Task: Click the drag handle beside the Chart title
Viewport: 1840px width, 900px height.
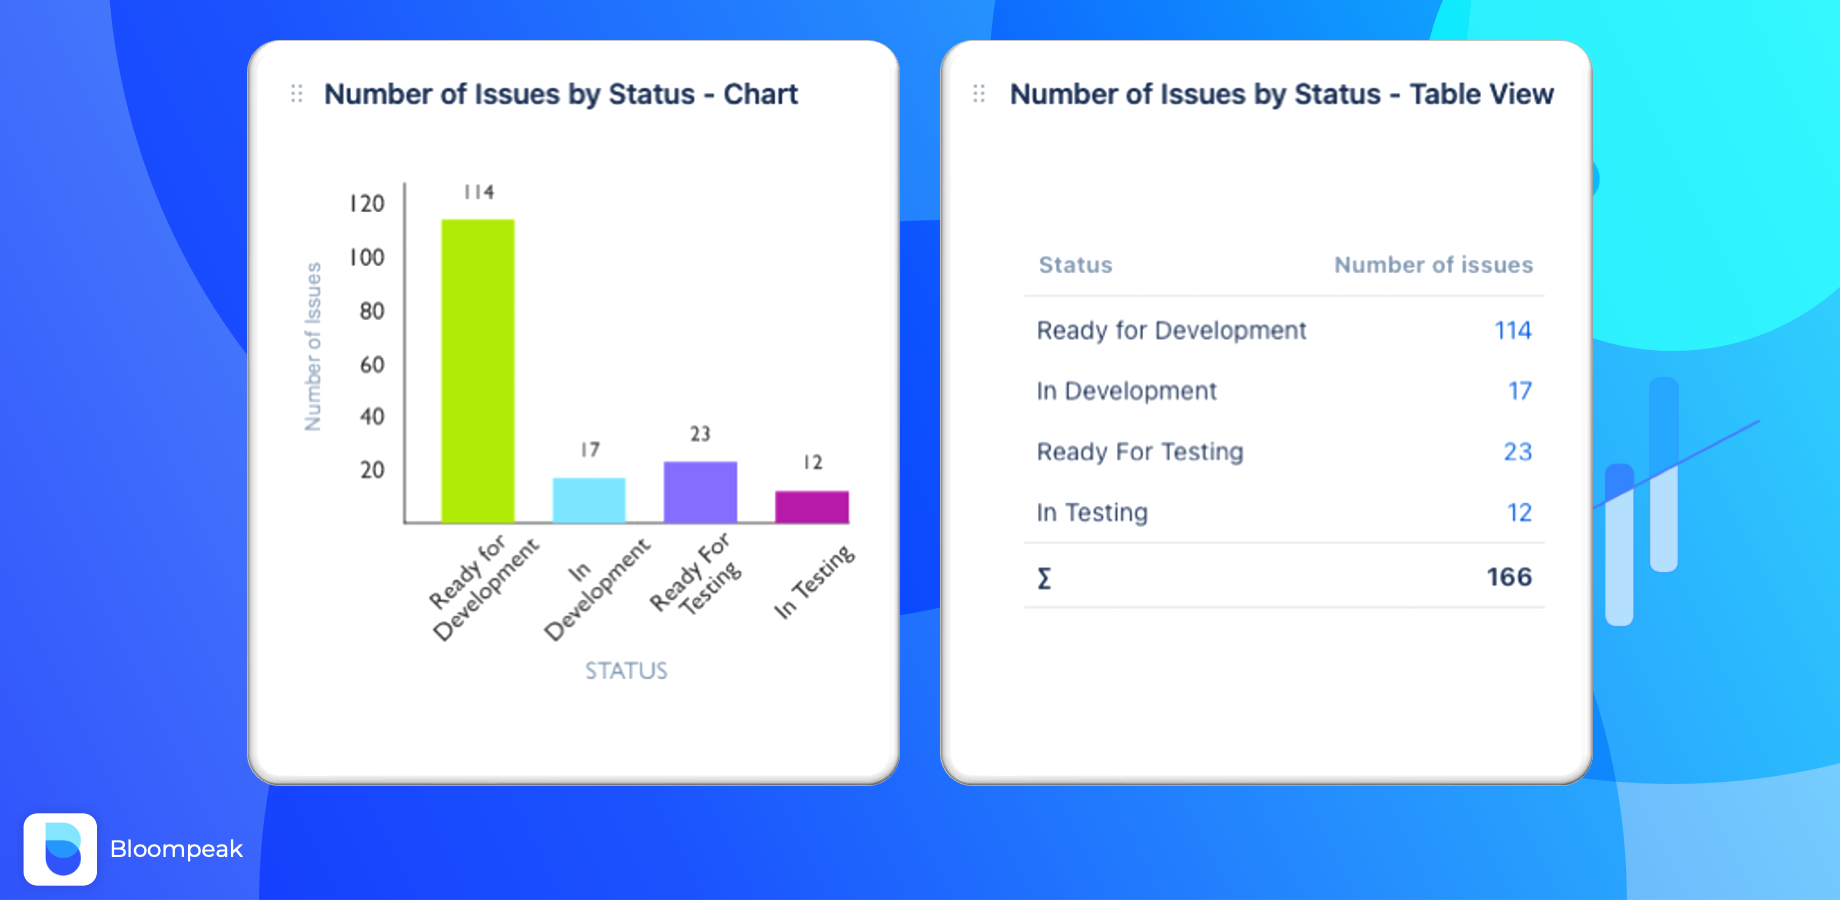Action: coord(297,94)
